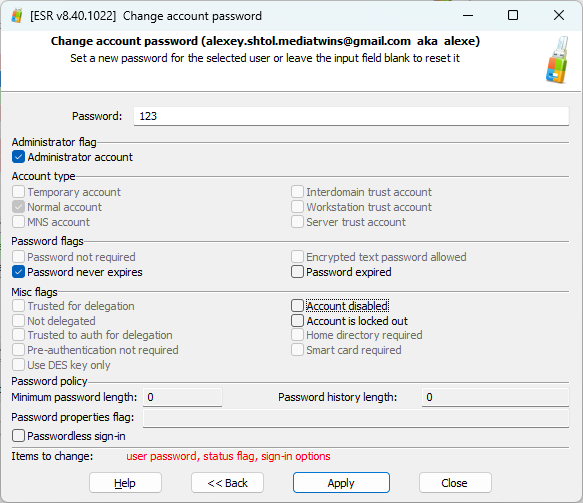Screen dimensions: 583x503
Task: Close the window using title bar X
Action: [x=559, y=15]
